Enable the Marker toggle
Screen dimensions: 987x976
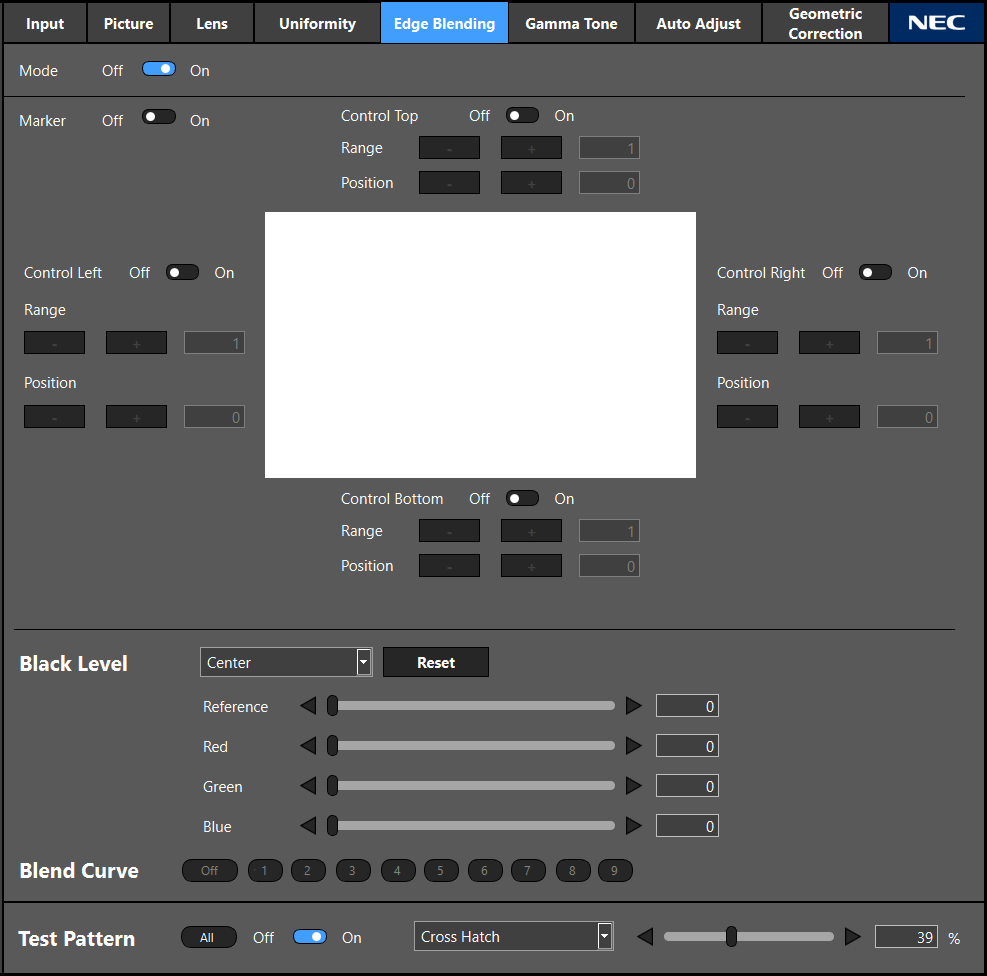click(159, 117)
